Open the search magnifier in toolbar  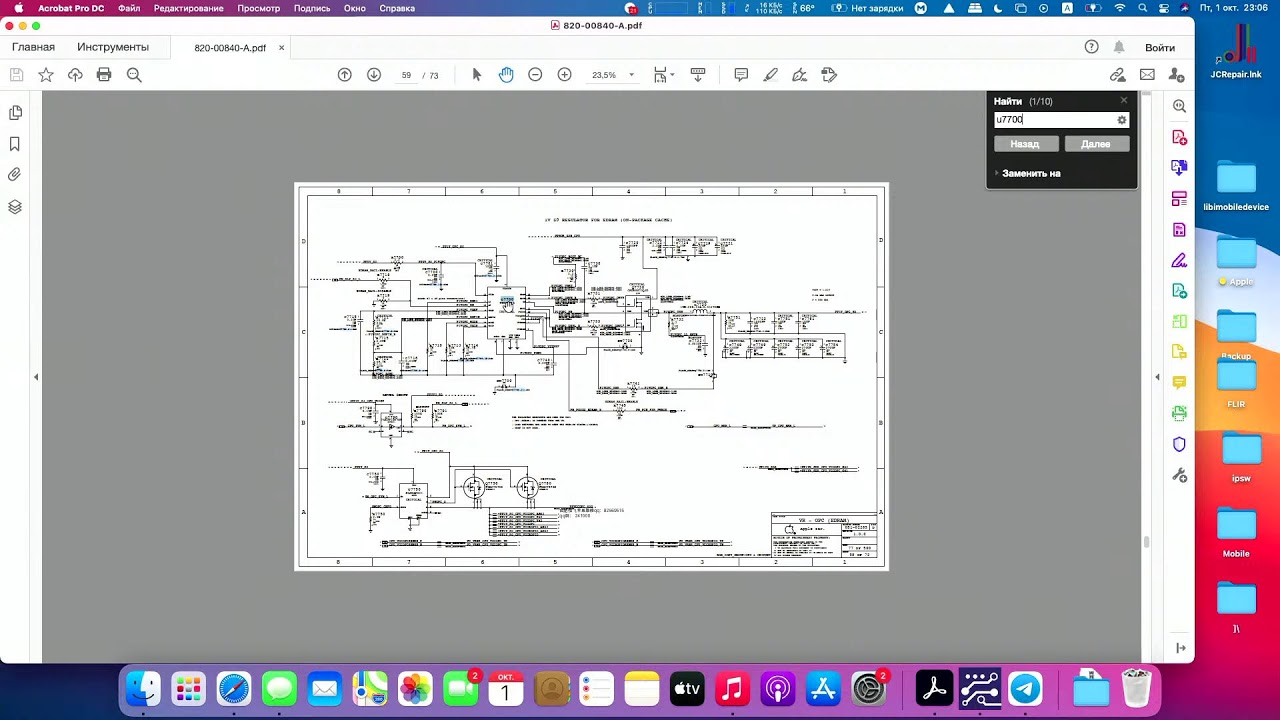click(134, 75)
